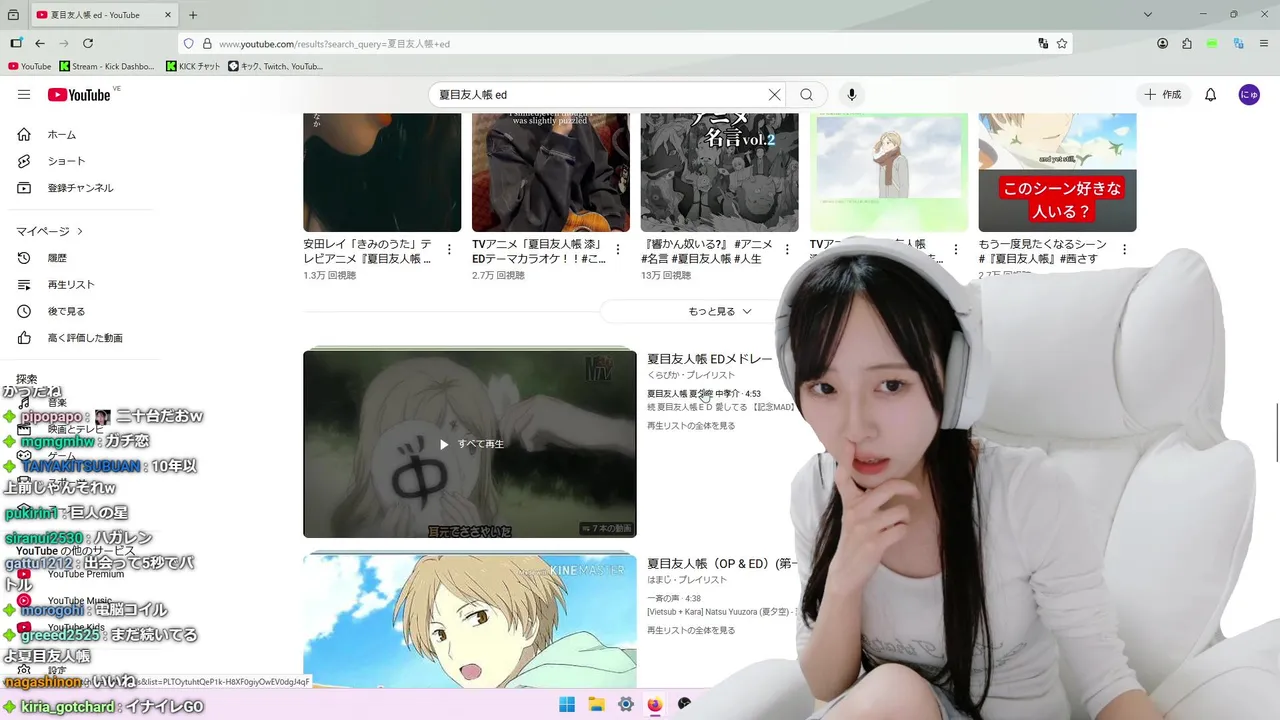The image size is (1280, 720).
Task: Open 夏目友人帳(OP & ED) playlist title
Action: coord(722,564)
